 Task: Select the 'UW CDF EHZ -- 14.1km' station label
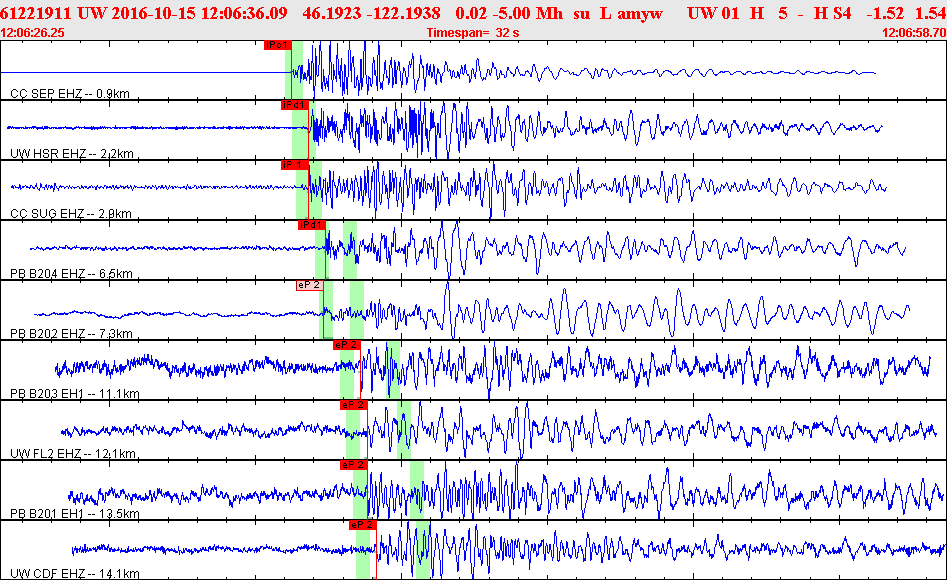coord(74,573)
